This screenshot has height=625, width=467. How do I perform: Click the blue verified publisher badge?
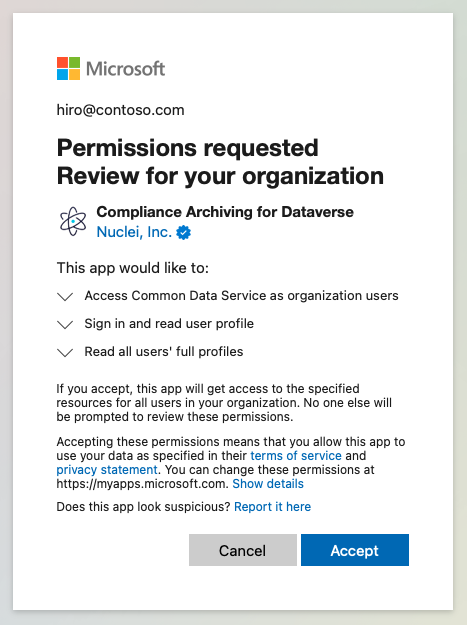[x=184, y=232]
